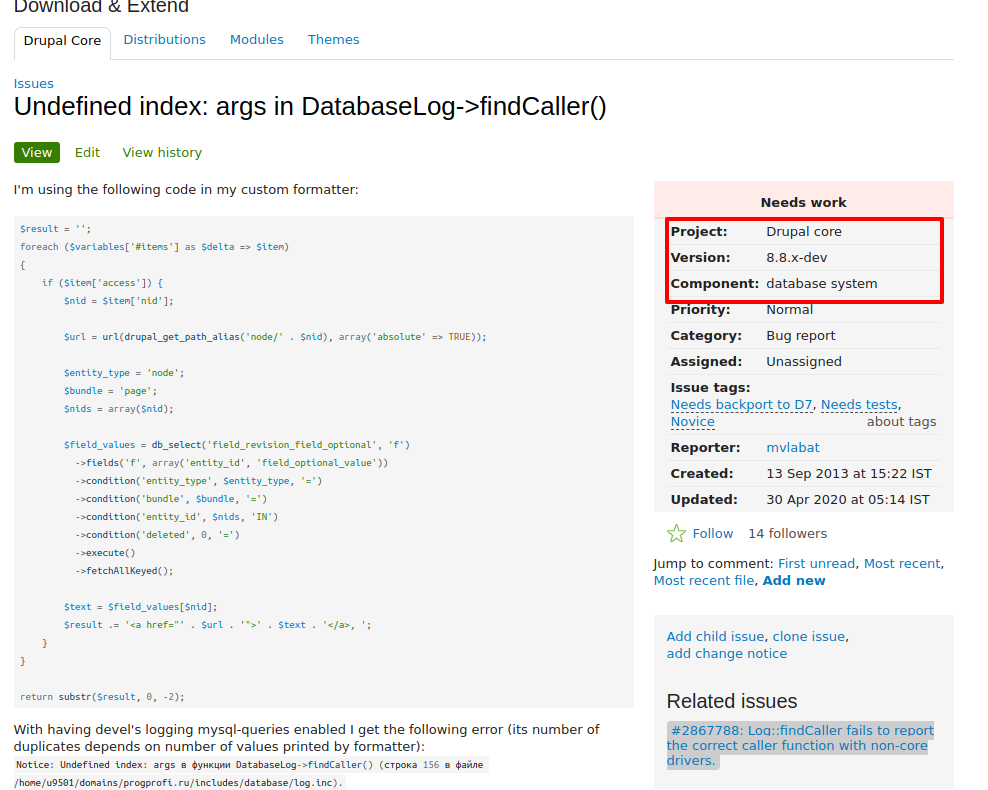Visit reporter mvlabat's profile
Screen dimensions: 988x790
click(x=793, y=447)
